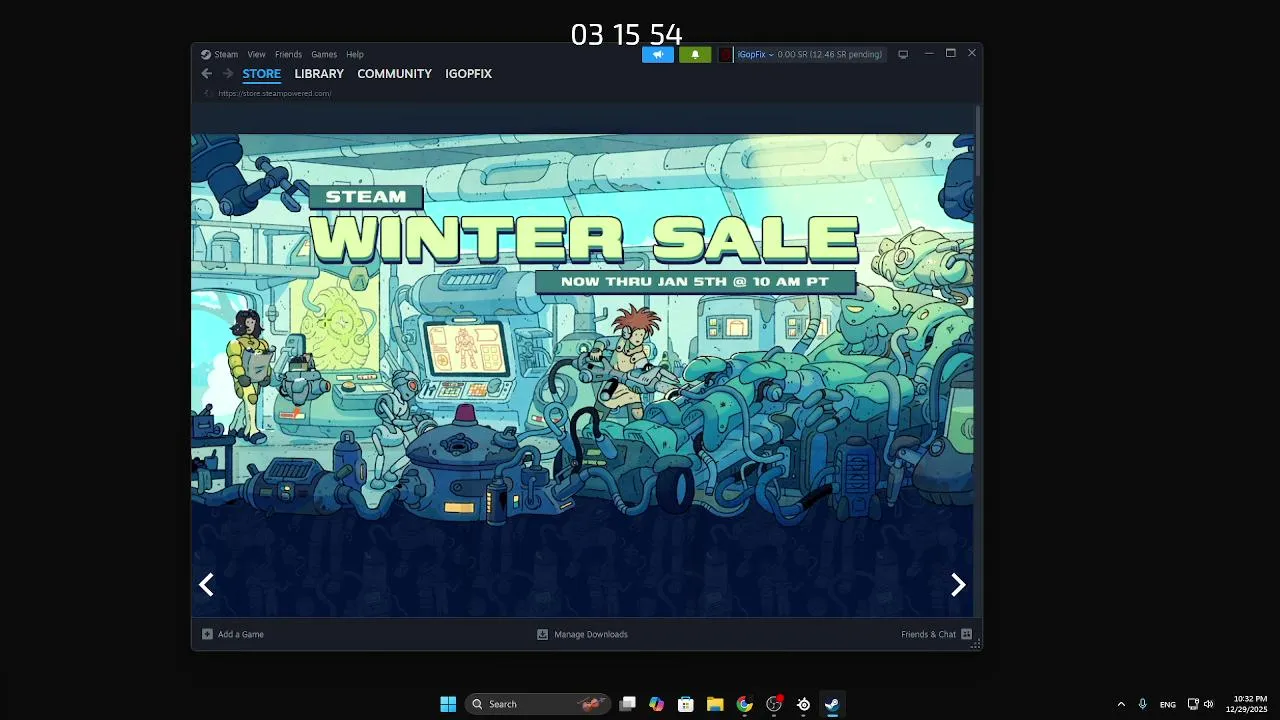Go forward with the navigation forward arrow
1280x720 pixels.
click(x=228, y=74)
